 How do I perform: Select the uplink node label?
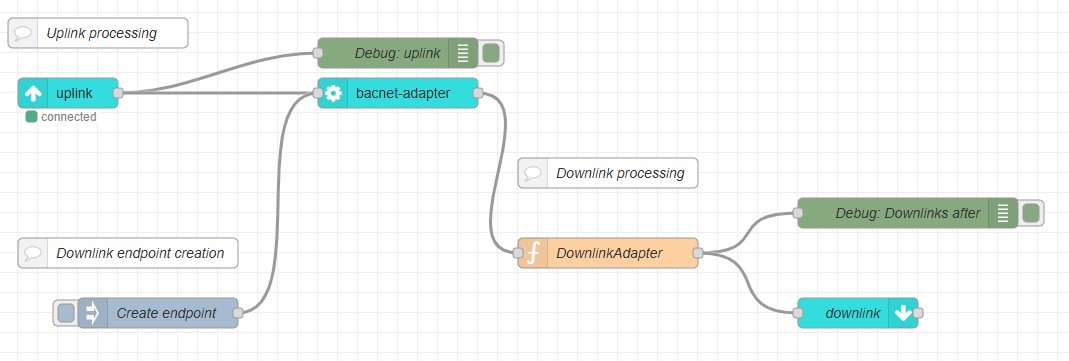74,93
